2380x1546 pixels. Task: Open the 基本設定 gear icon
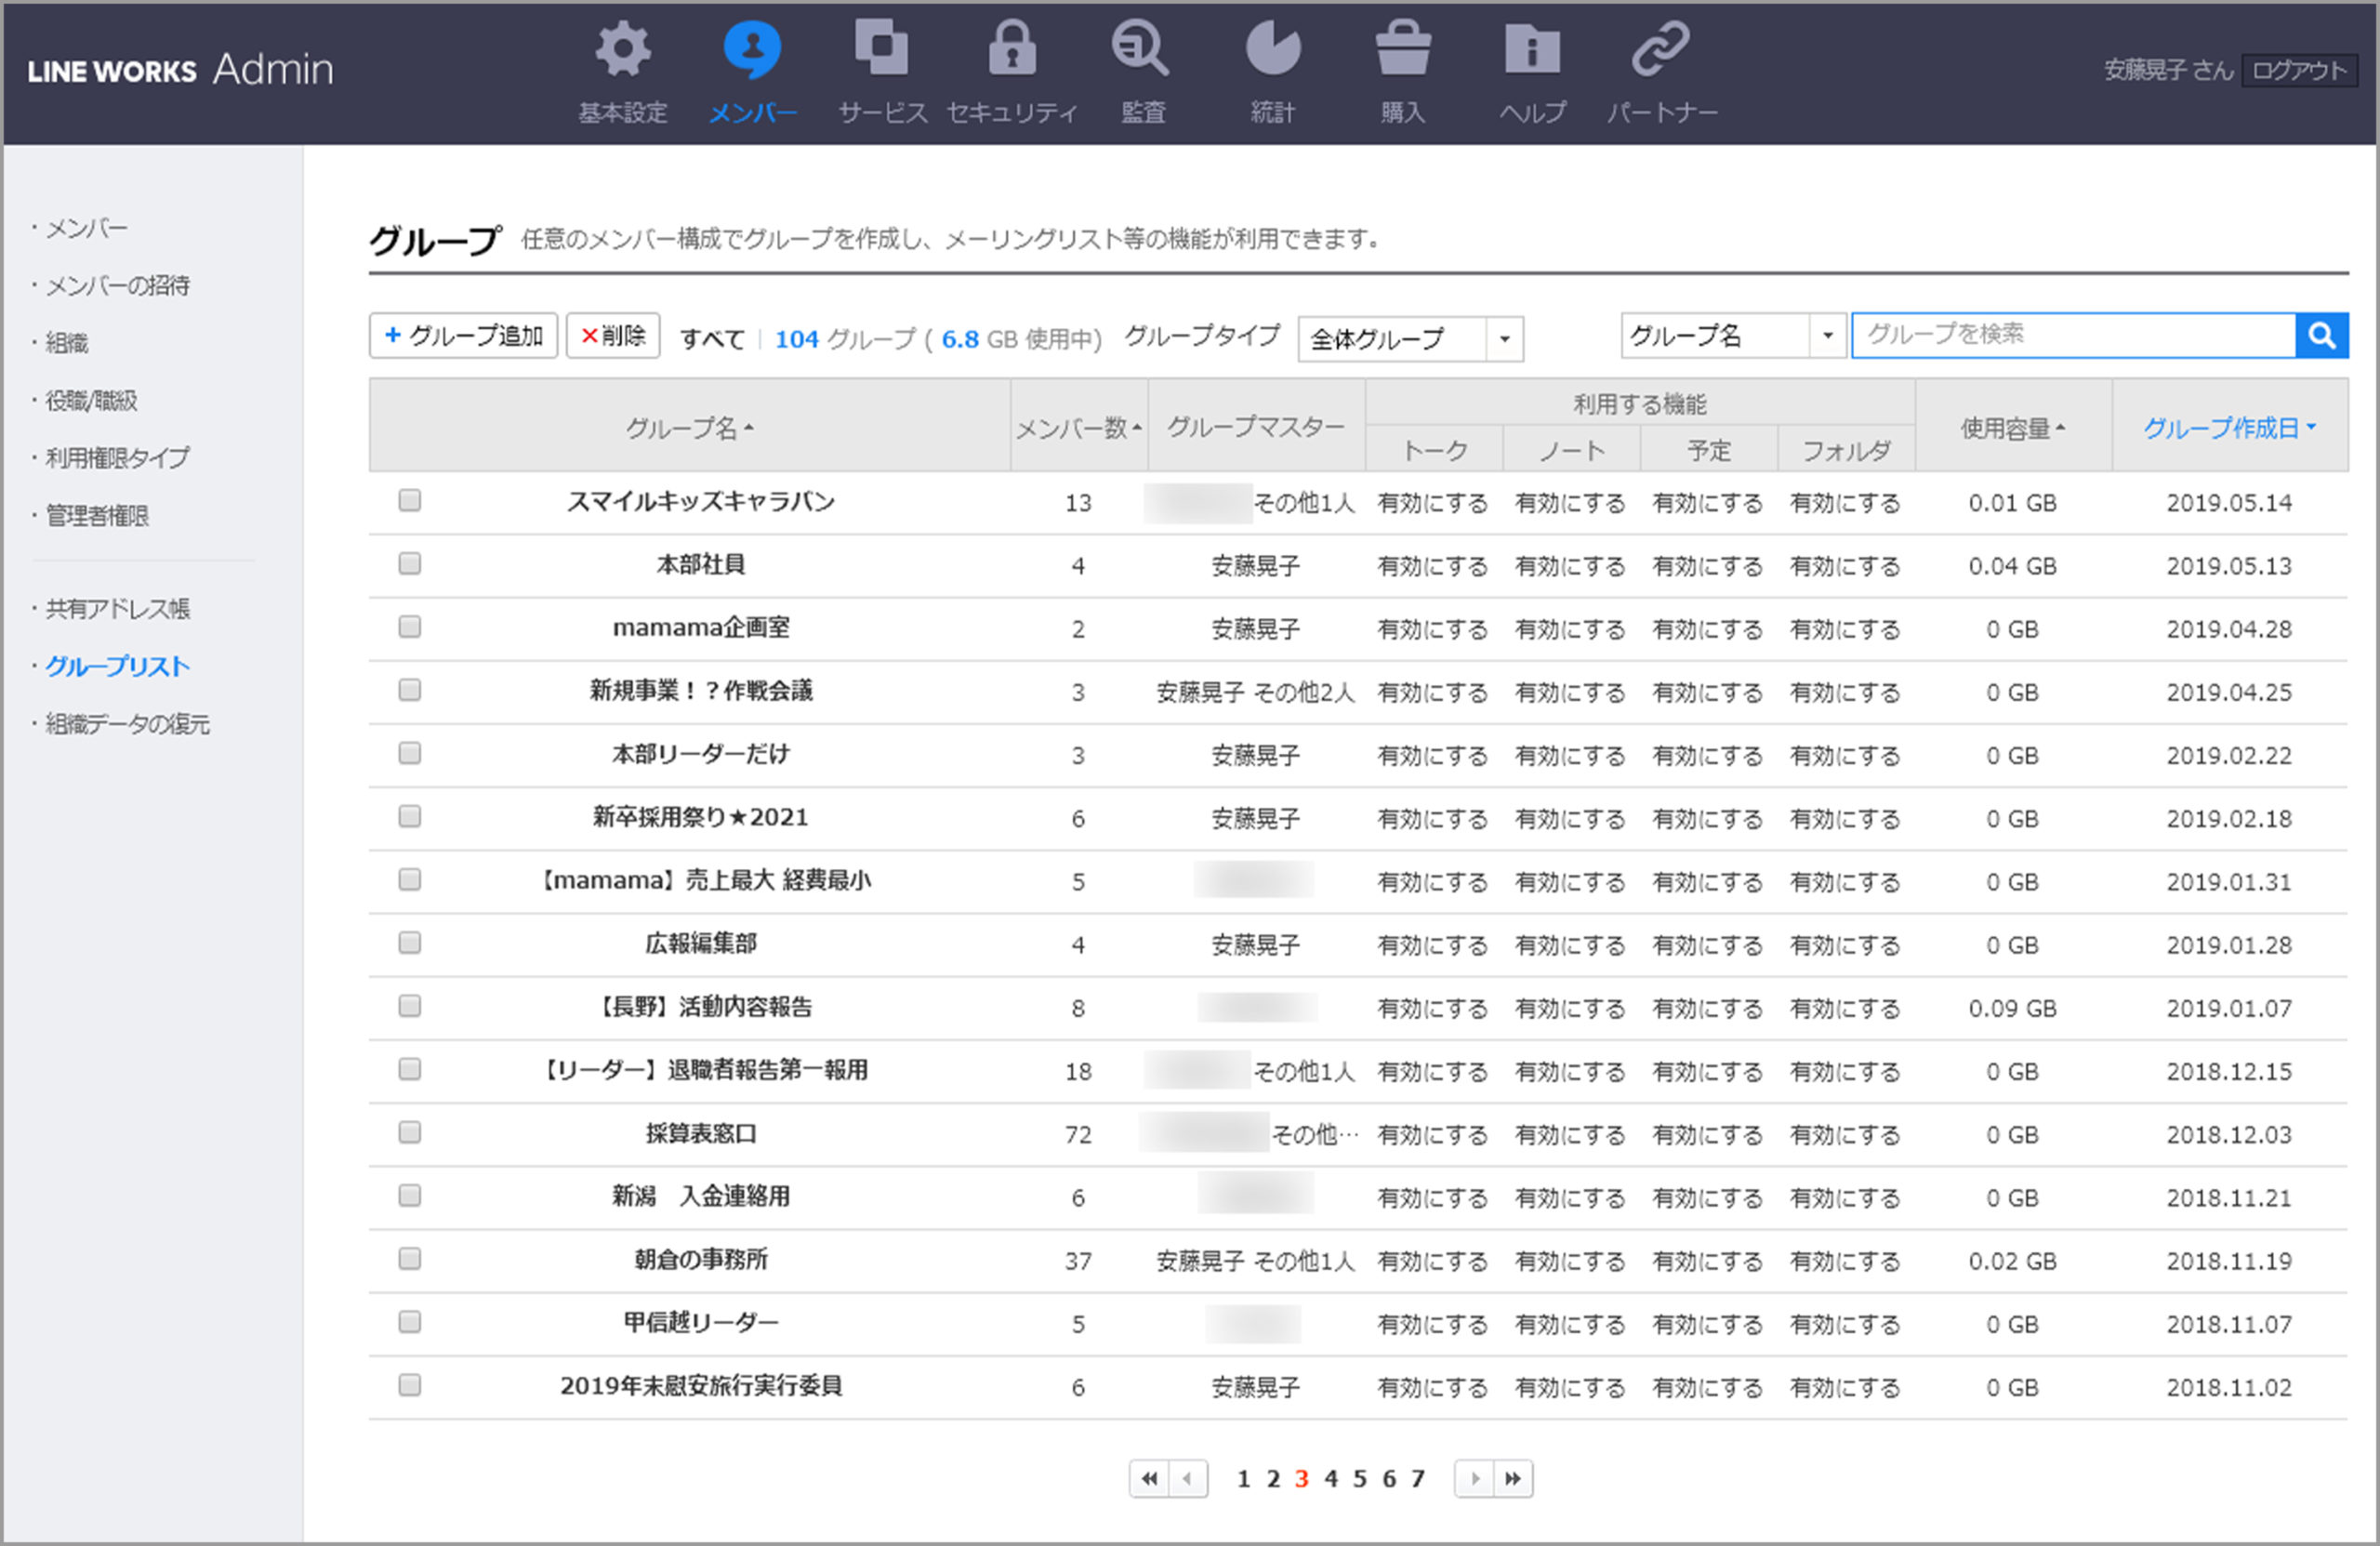622,50
